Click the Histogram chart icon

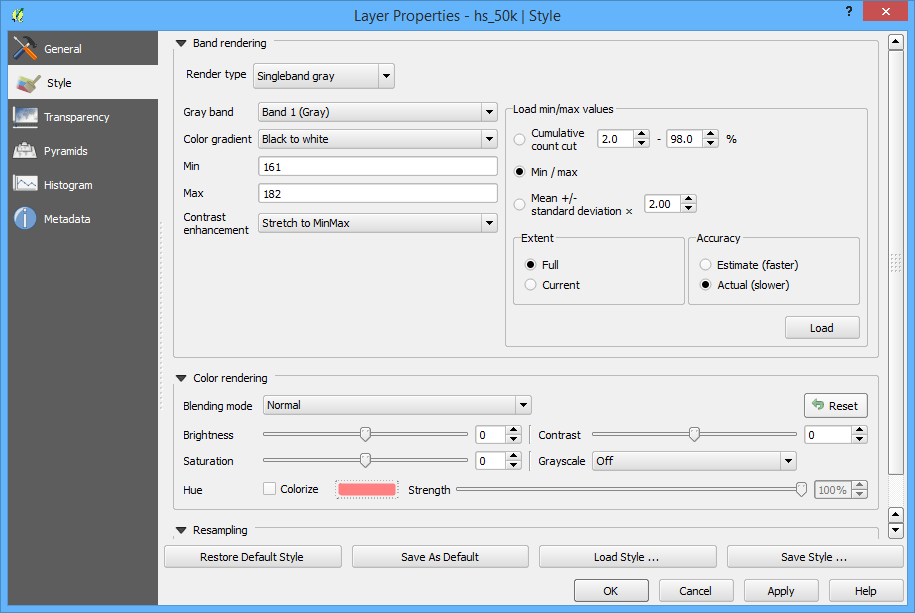click(x=25, y=184)
